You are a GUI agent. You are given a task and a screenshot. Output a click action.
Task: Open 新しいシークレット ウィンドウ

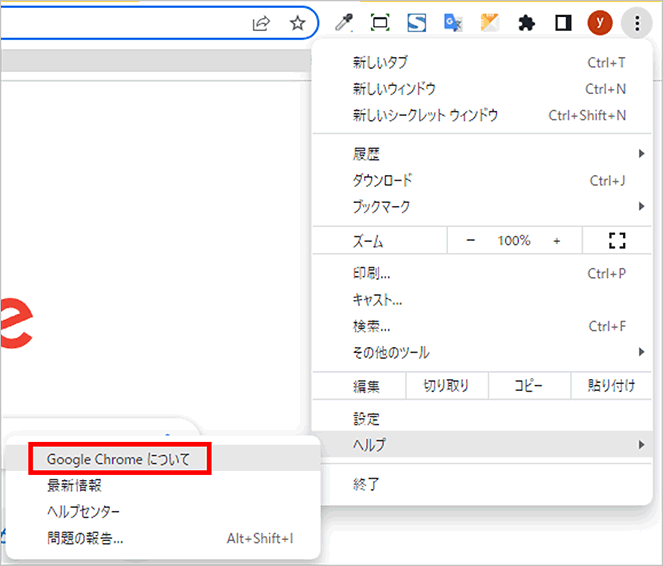click(482, 115)
